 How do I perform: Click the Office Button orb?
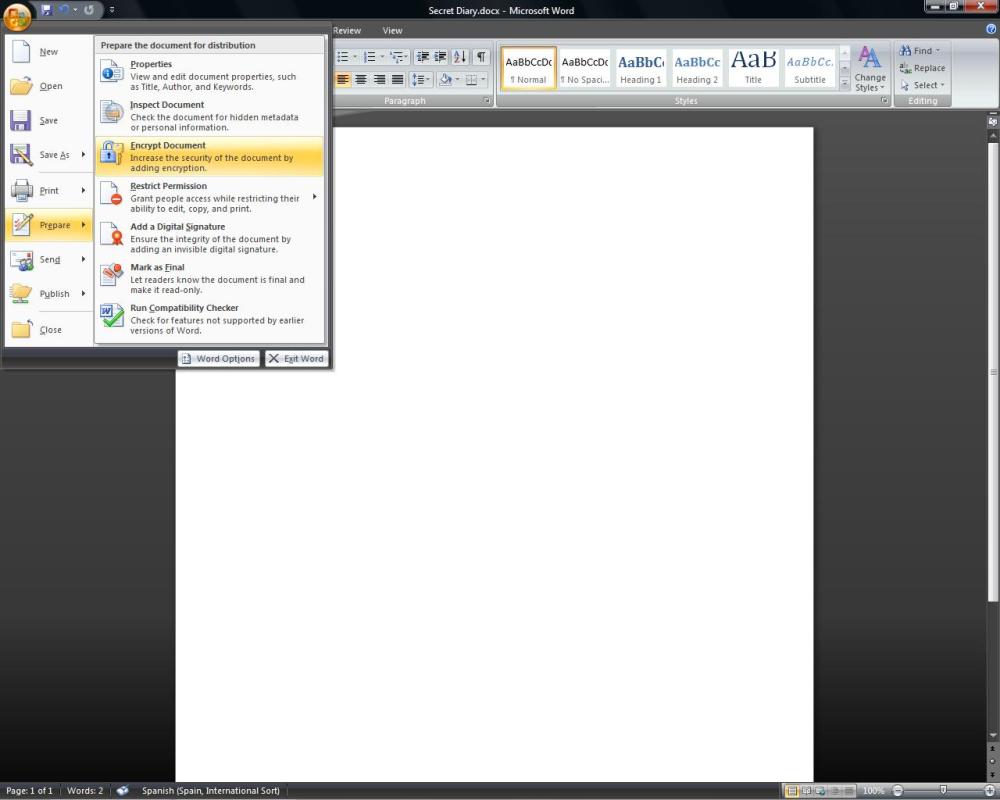(x=17, y=16)
